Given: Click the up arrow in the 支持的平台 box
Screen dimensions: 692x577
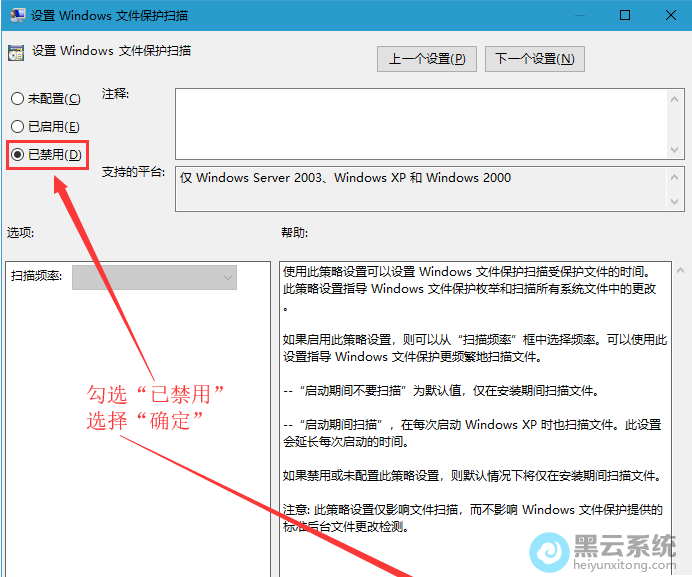Looking at the screenshot, I should click(x=676, y=176).
